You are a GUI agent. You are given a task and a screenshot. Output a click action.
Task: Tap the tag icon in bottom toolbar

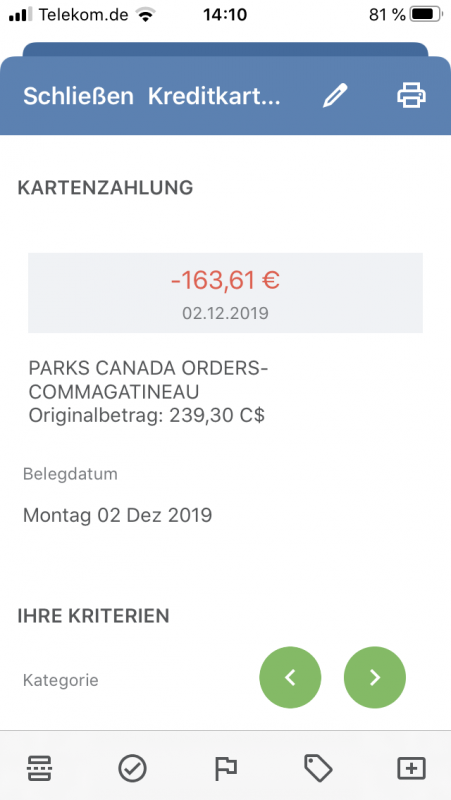click(318, 768)
